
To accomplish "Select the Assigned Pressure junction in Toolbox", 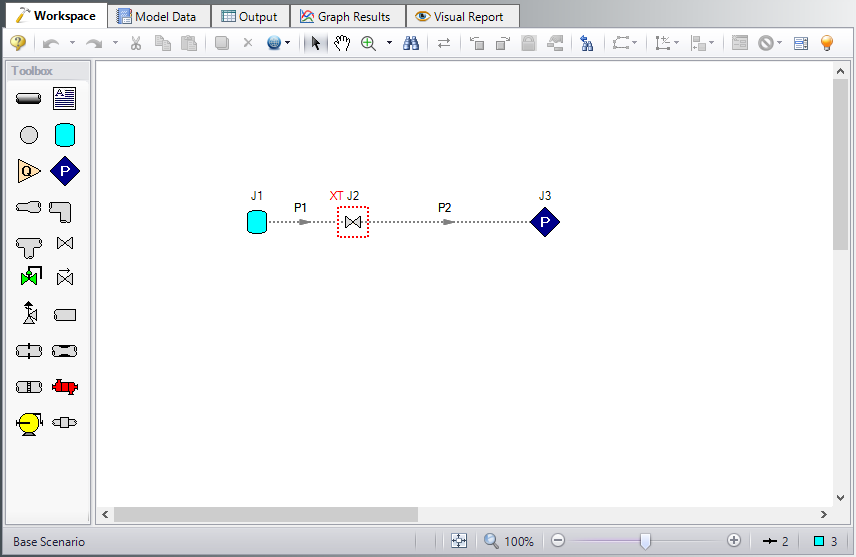I will 65,171.
